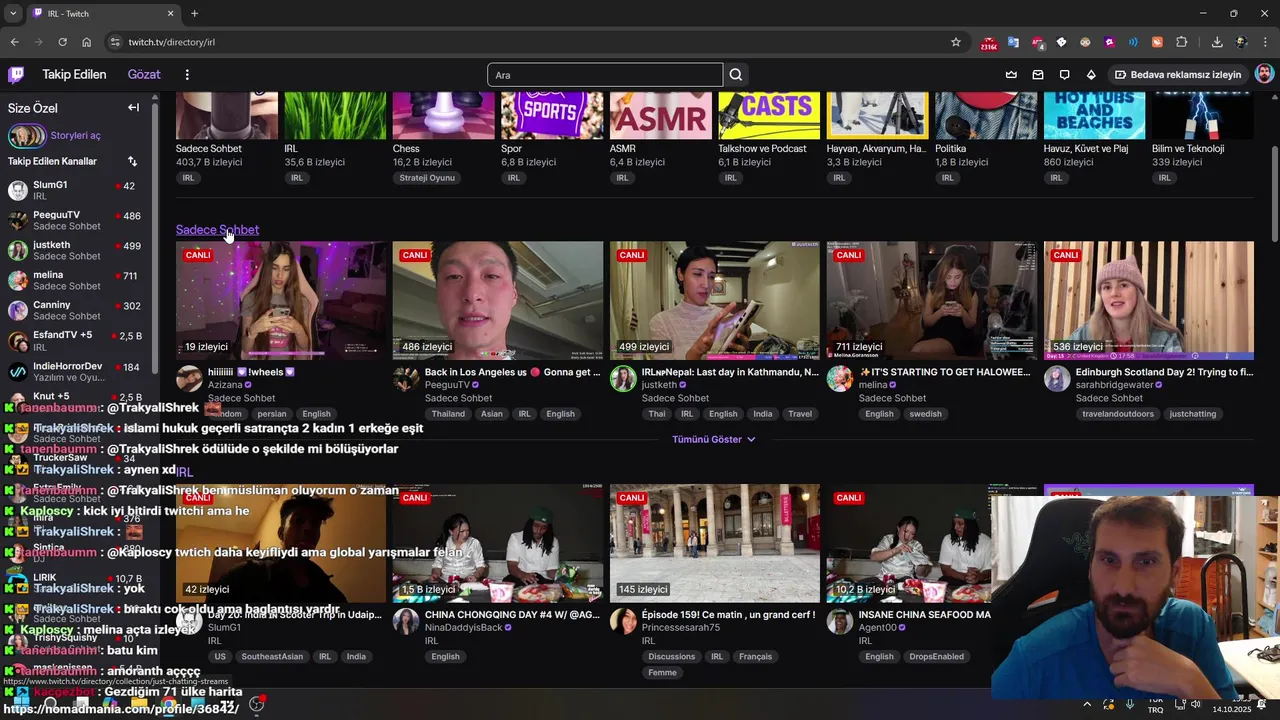This screenshot has height=720, width=1280.
Task: Click the red 2316 counter extension icon
Action: [989, 43]
